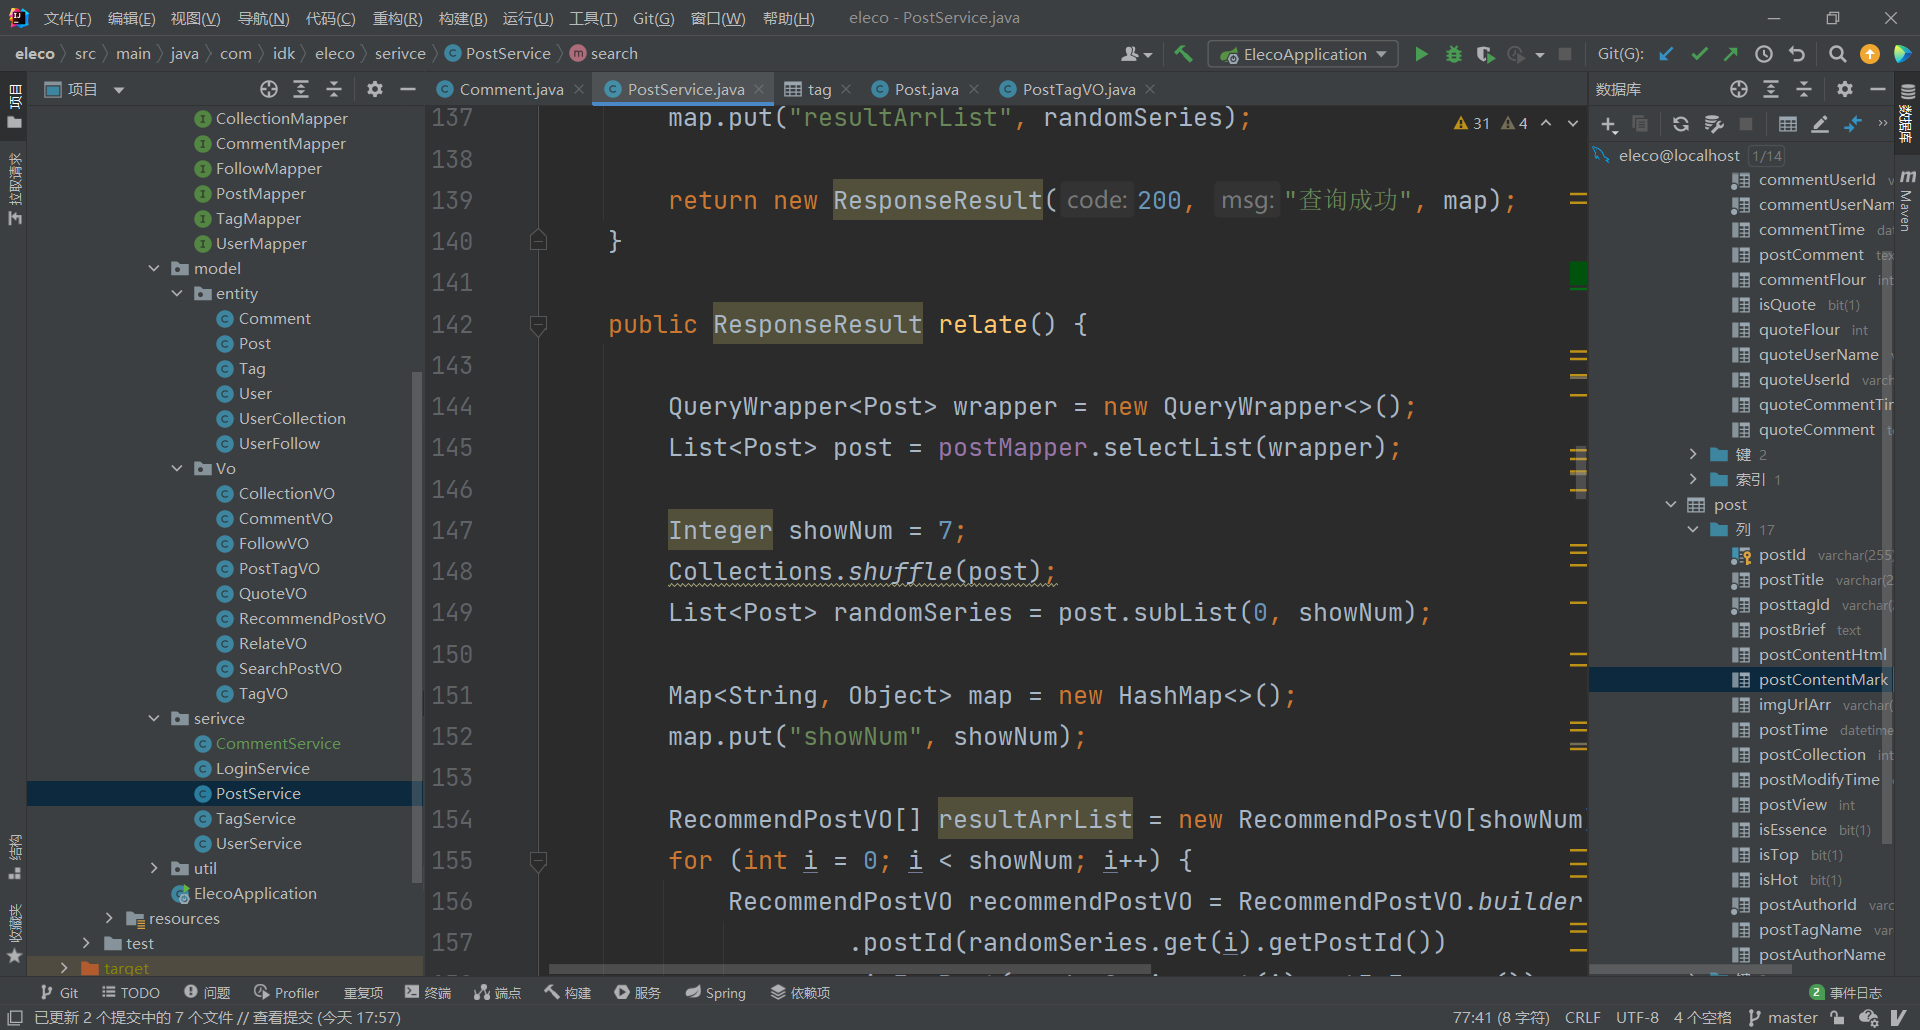The height and width of the screenshot is (1030, 1920).
Task: Open the TODO tool window
Action: [x=130, y=992]
